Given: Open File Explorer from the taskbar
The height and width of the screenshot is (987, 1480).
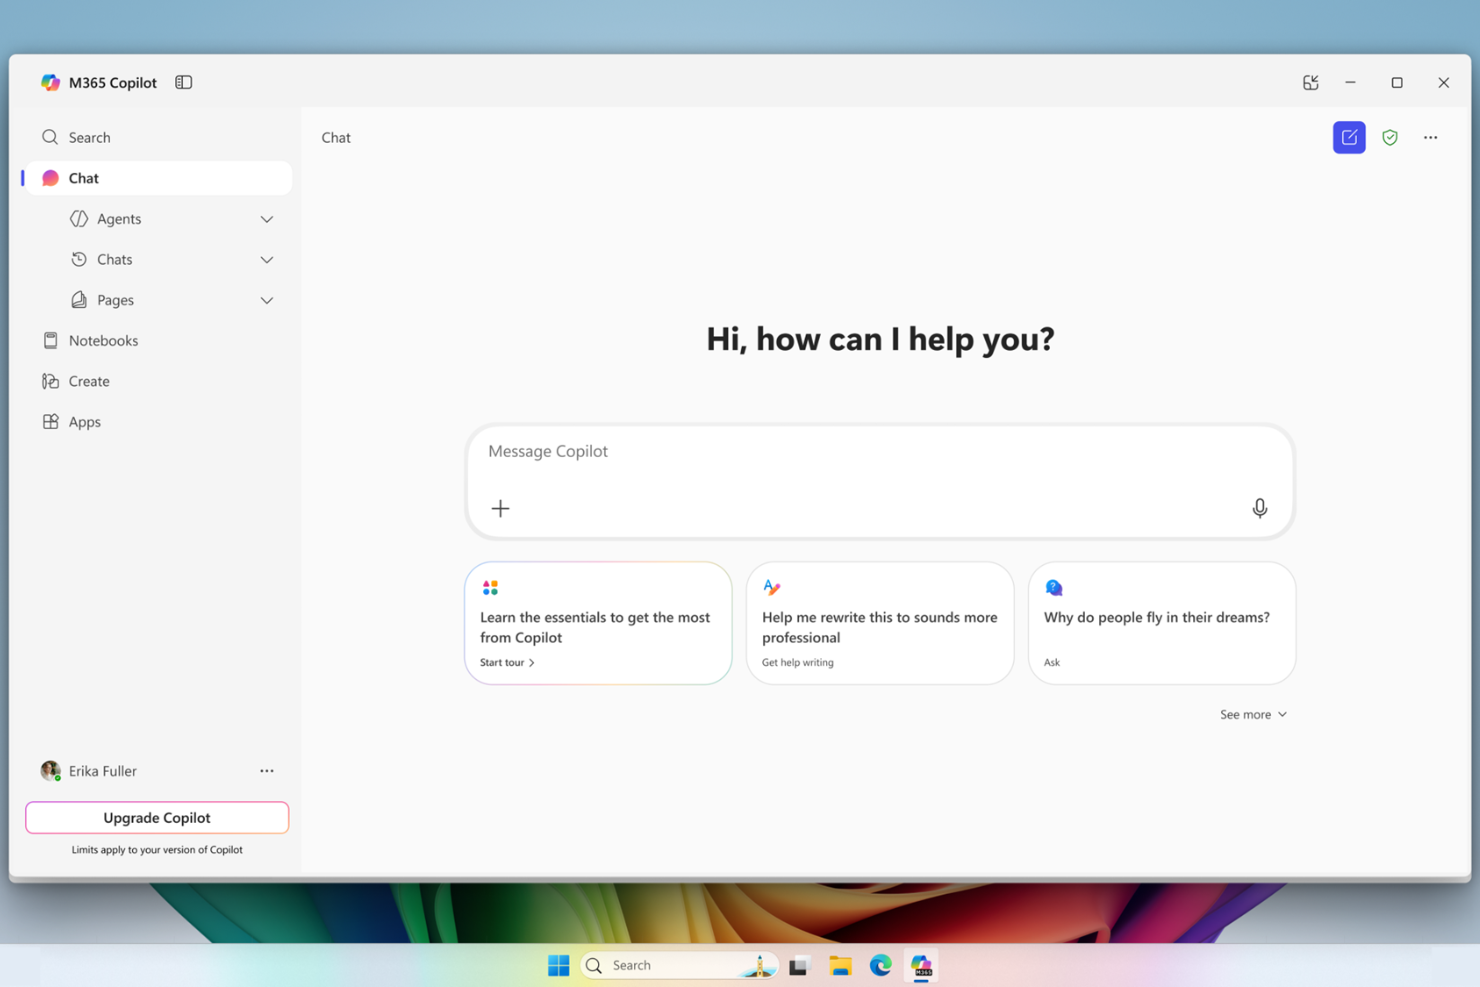Looking at the screenshot, I should click(x=840, y=966).
